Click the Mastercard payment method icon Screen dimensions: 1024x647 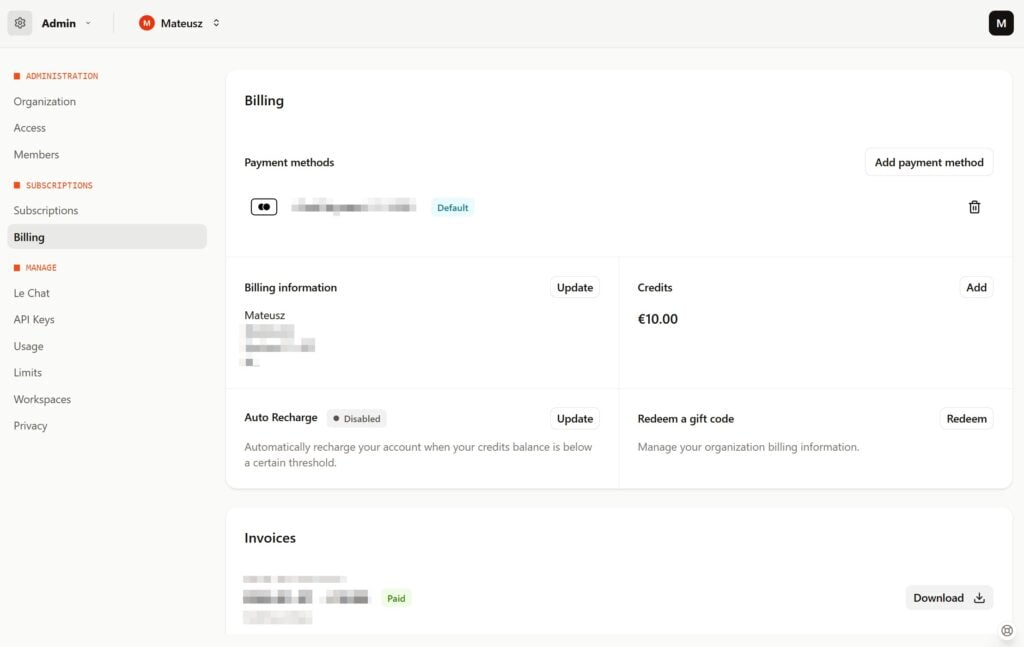(x=264, y=207)
